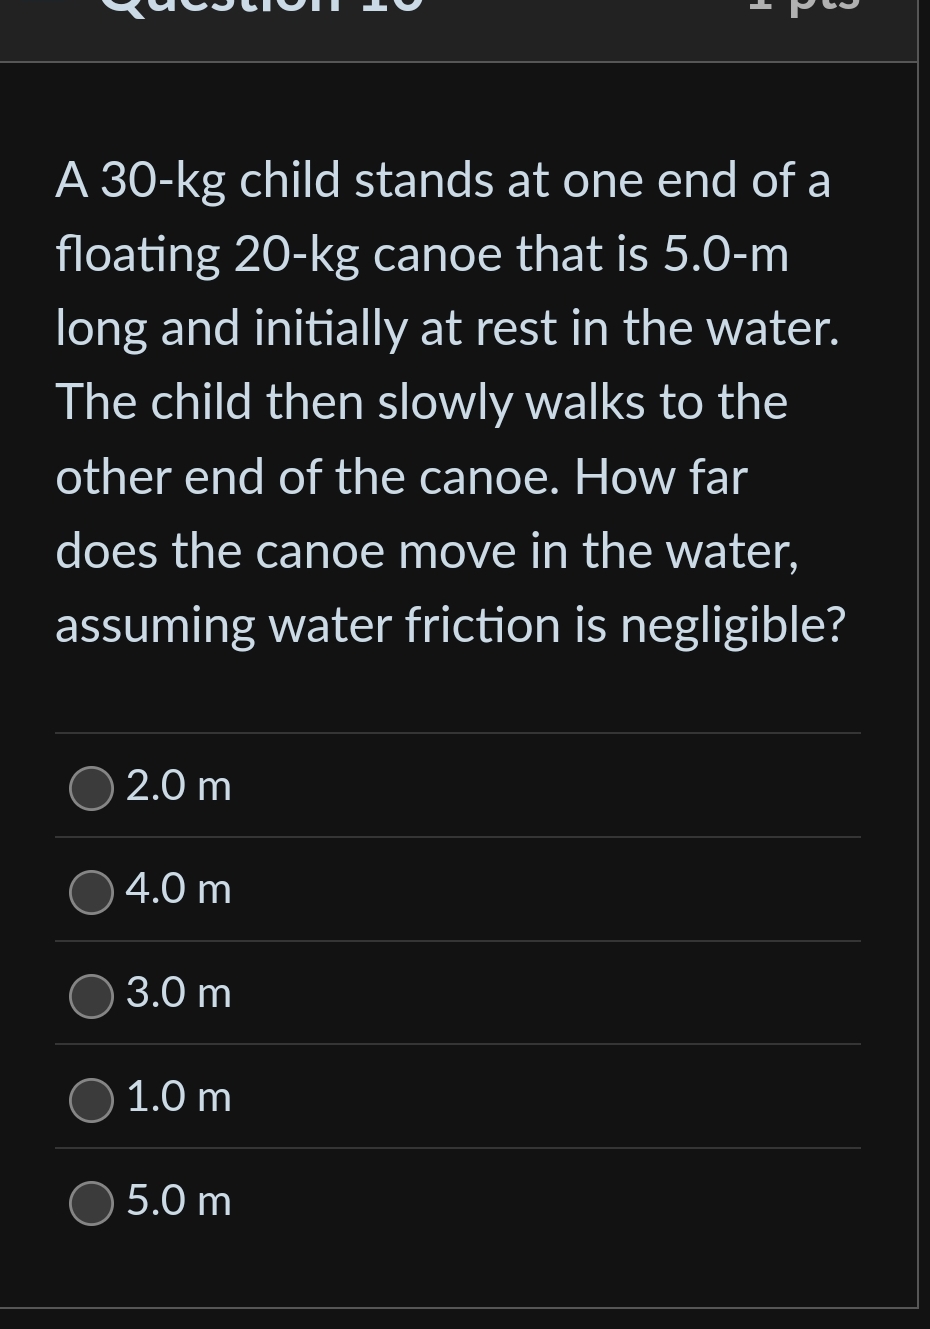The height and width of the screenshot is (1329, 930).
Task: Click the separator between 2.0 m and 4.0 m
Action: coord(456,838)
